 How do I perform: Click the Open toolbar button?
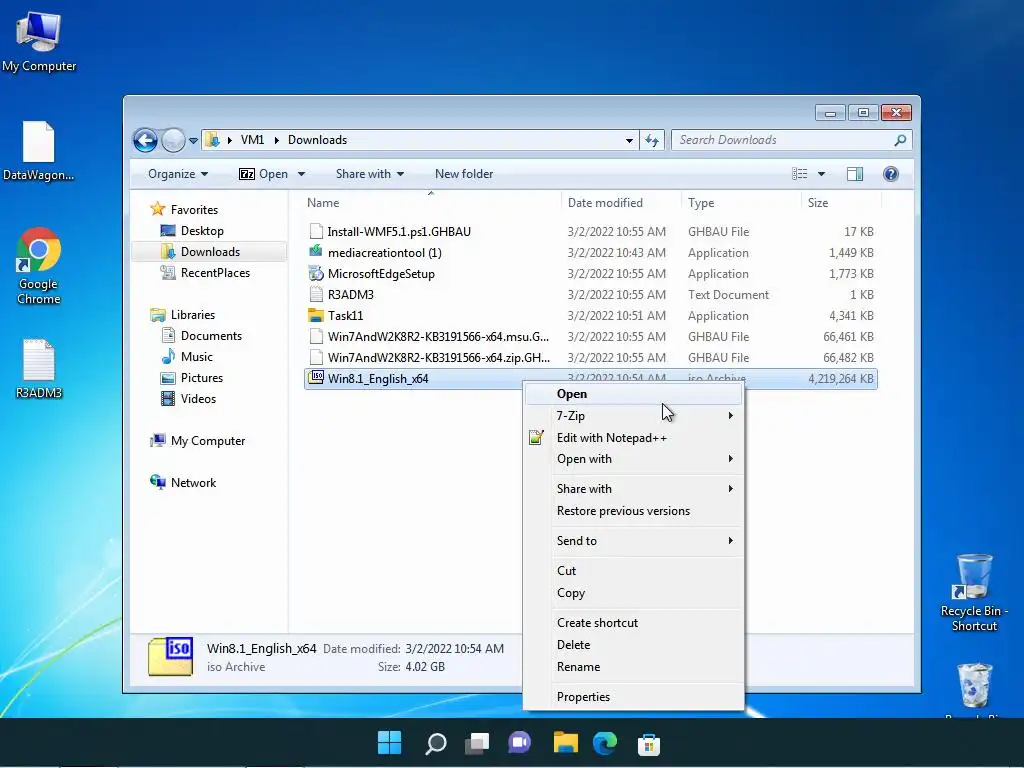pos(264,174)
